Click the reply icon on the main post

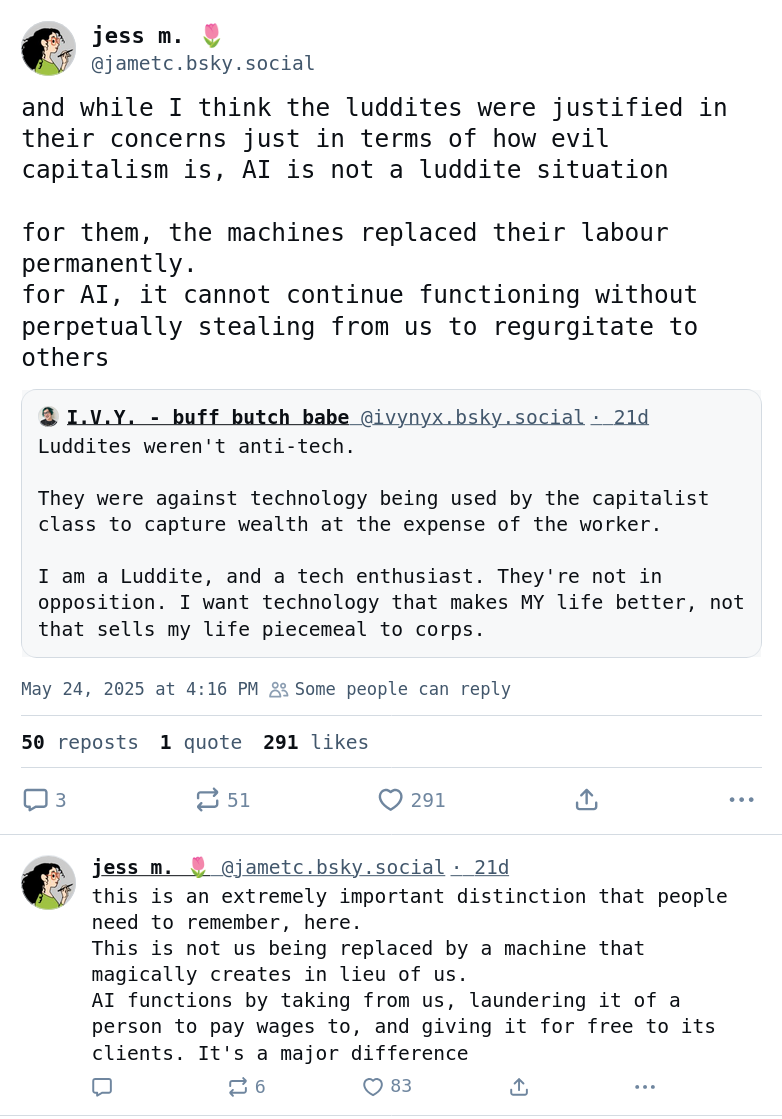[36, 800]
